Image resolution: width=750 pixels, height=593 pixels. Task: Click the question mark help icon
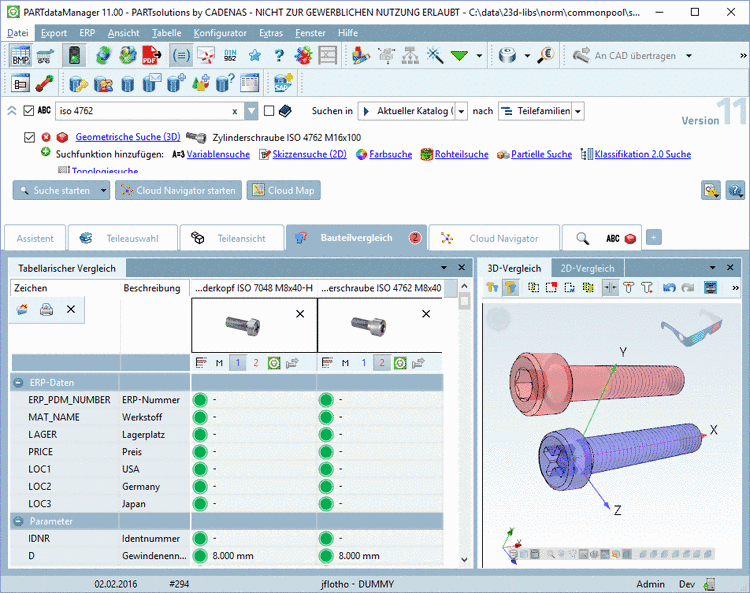[x=279, y=55]
